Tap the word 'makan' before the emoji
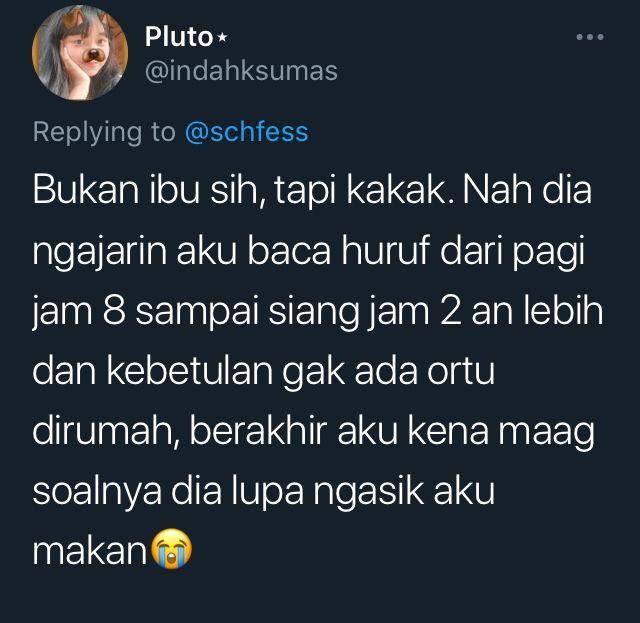This screenshot has height=623, width=640. 90,552
